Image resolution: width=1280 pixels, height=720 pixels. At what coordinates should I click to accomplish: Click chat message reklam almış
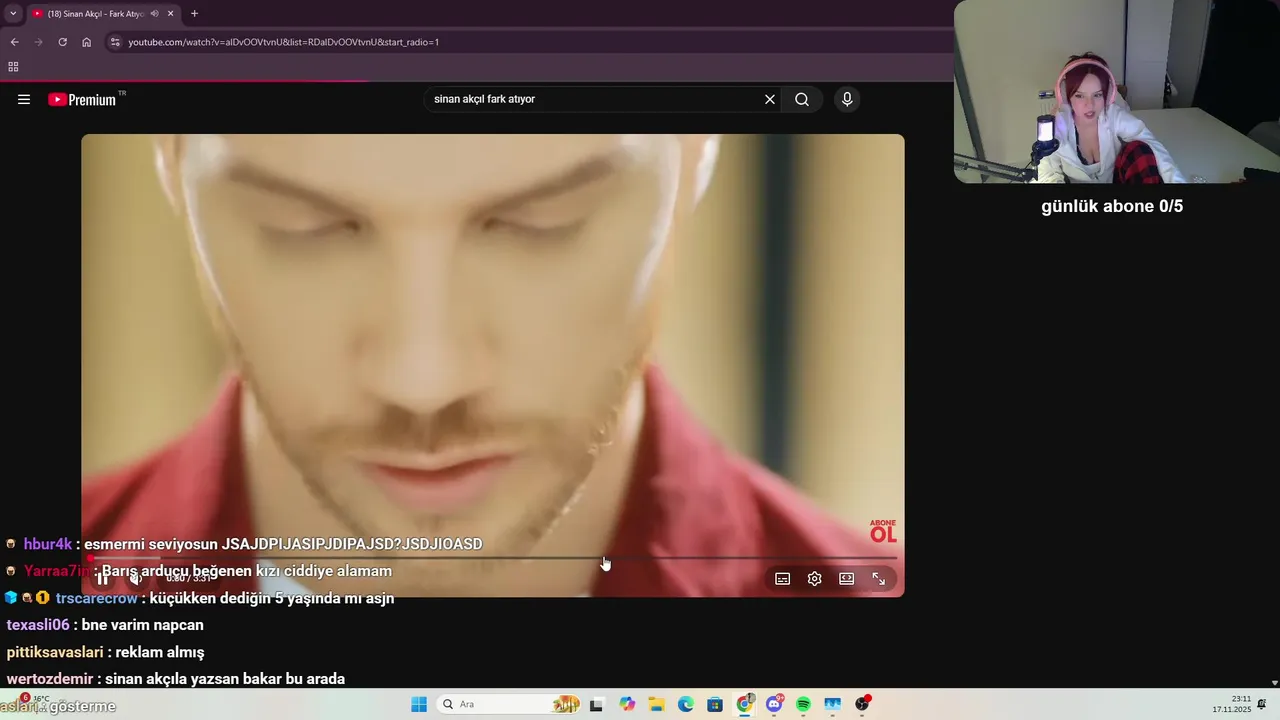coord(160,652)
